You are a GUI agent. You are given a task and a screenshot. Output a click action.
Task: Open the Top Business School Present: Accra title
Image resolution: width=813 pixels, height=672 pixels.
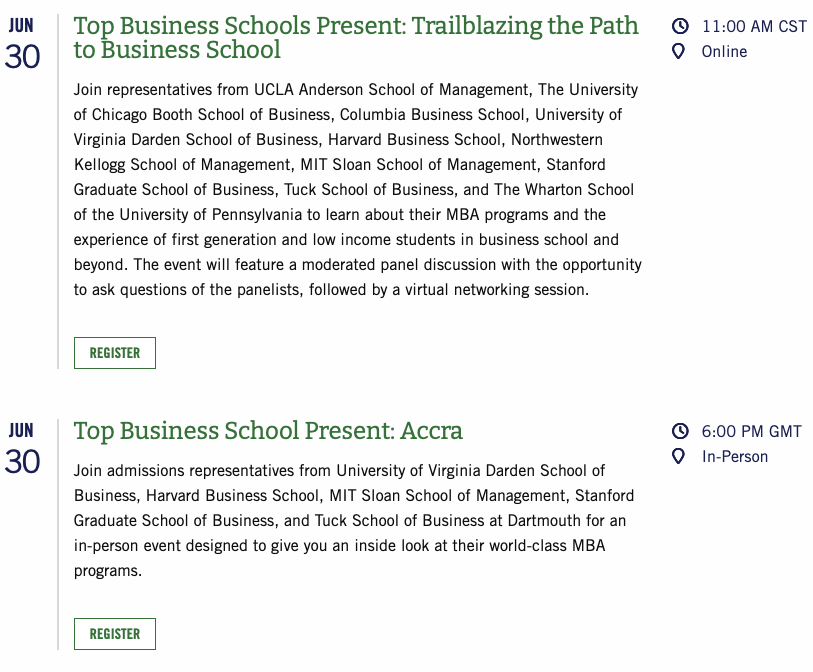(268, 431)
